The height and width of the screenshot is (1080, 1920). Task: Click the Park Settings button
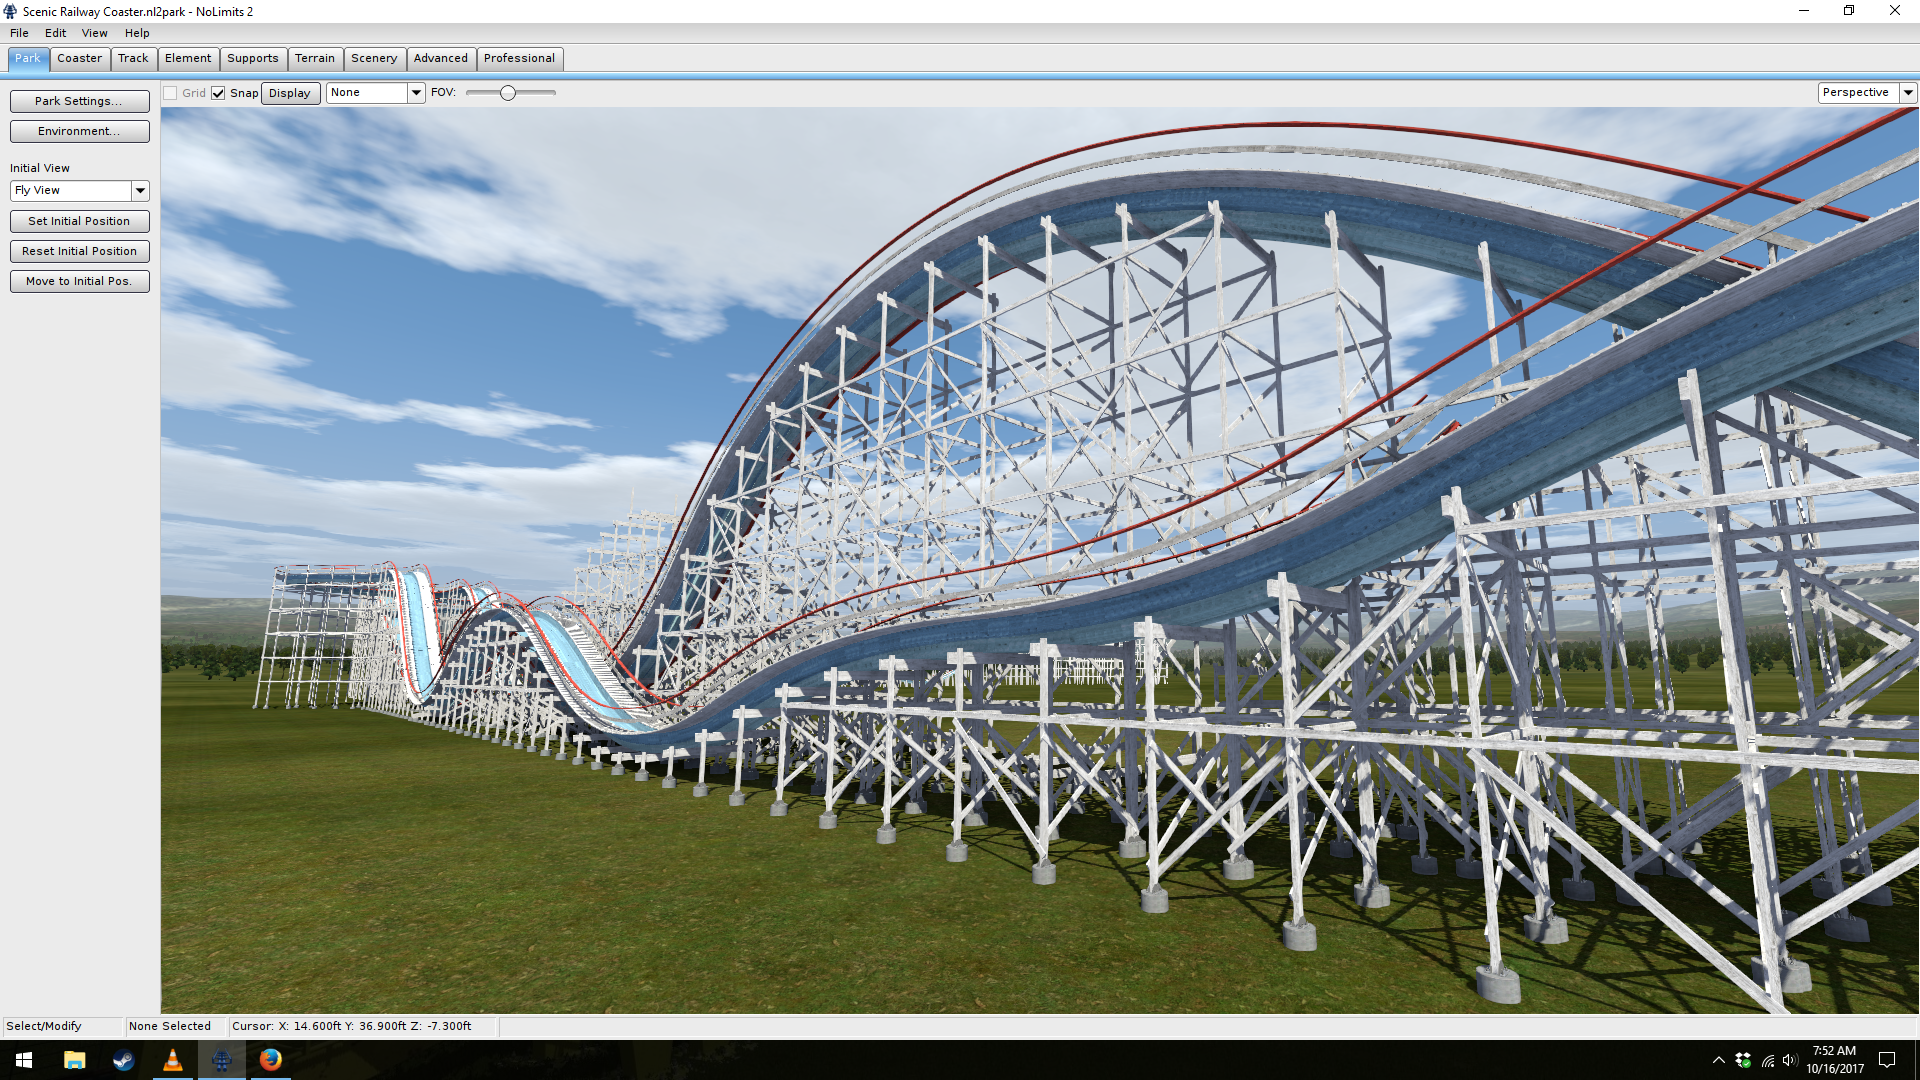(x=79, y=101)
